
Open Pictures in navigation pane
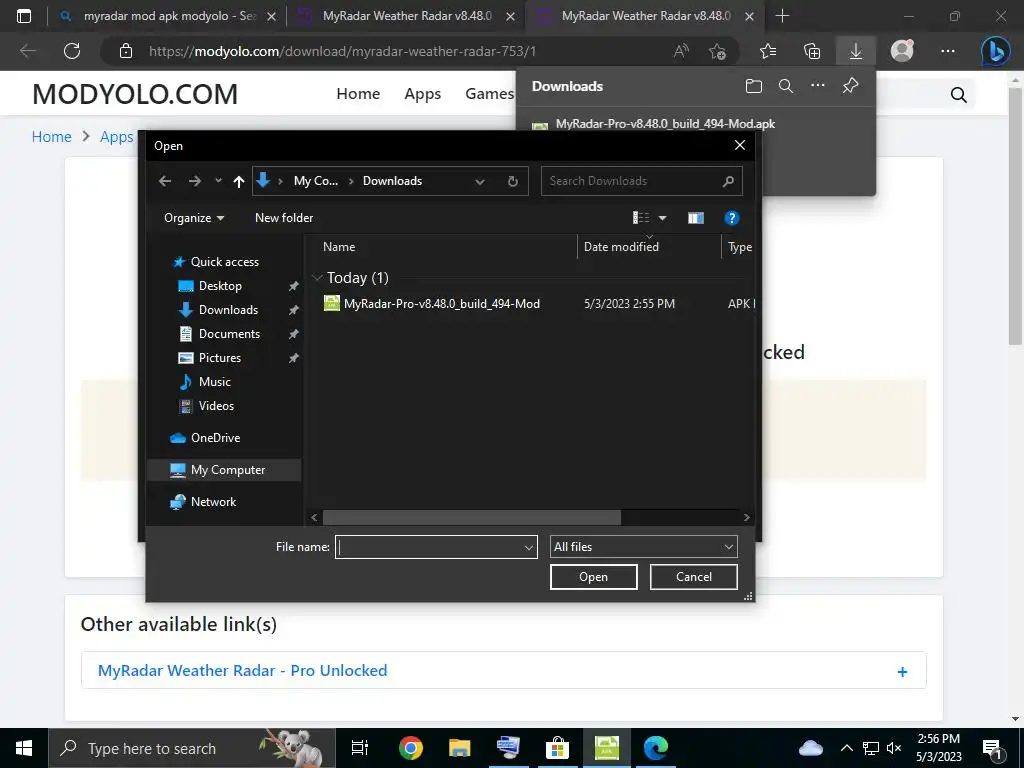219,358
